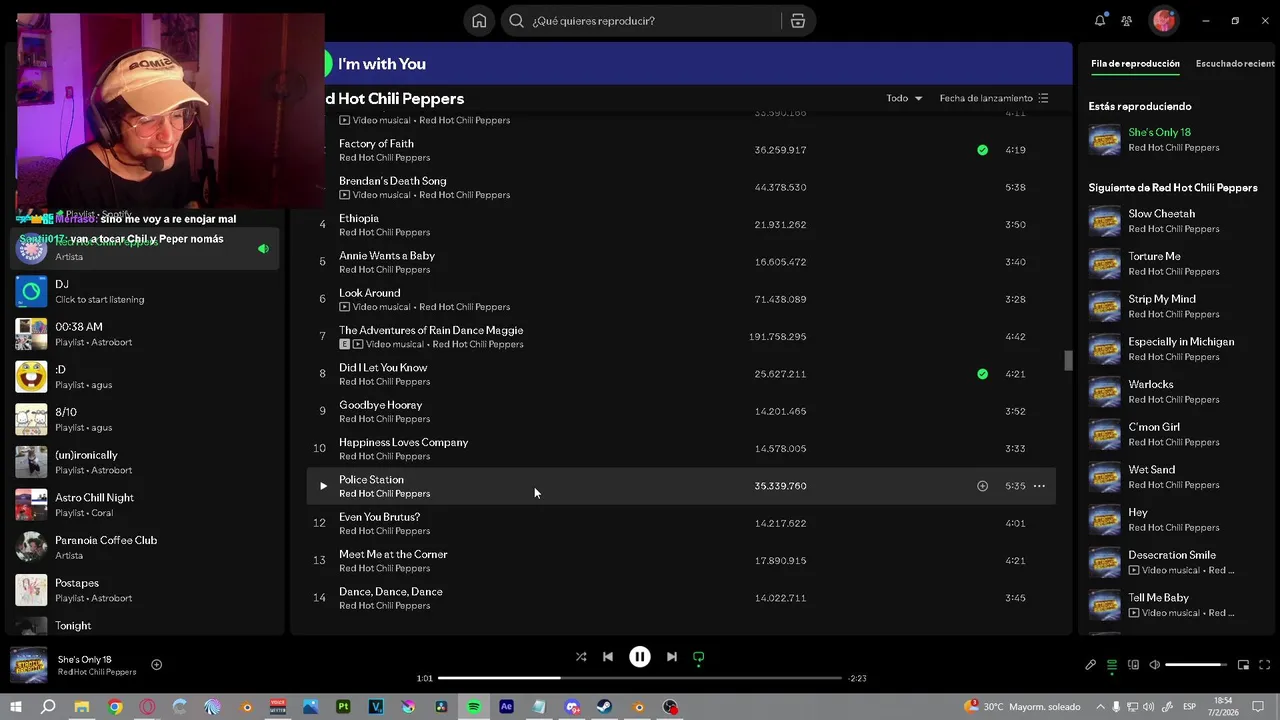The height and width of the screenshot is (720, 1280).
Task: Adjust the volume slider
Action: 1196,665
